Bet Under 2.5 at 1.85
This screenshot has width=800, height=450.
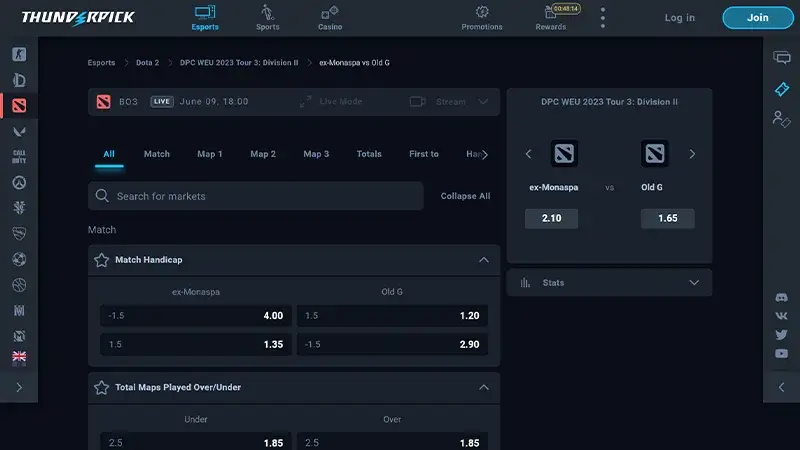[195, 442]
